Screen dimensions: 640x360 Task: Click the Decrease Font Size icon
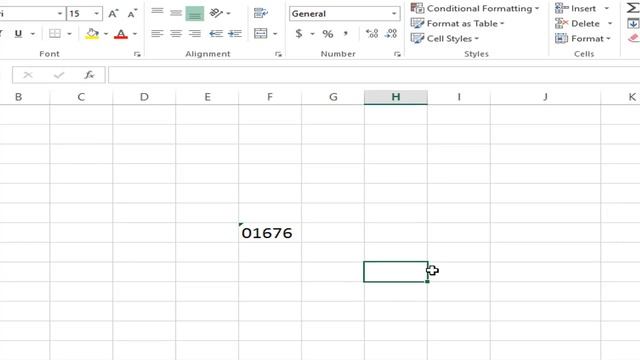click(132, 13)
